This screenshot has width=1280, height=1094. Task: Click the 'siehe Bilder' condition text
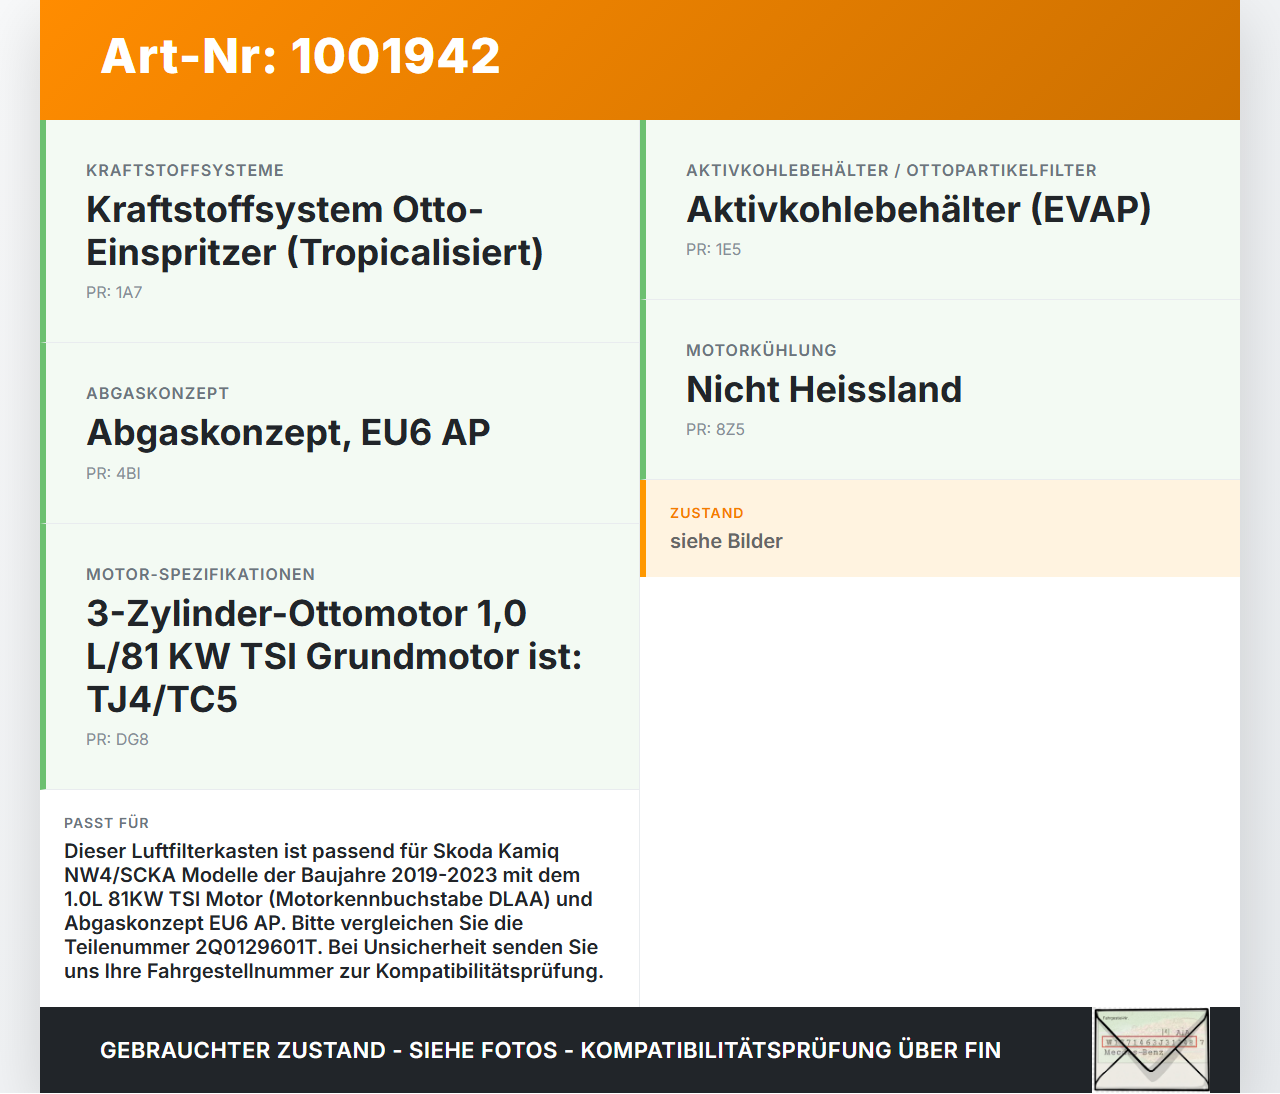click(726, 541)
